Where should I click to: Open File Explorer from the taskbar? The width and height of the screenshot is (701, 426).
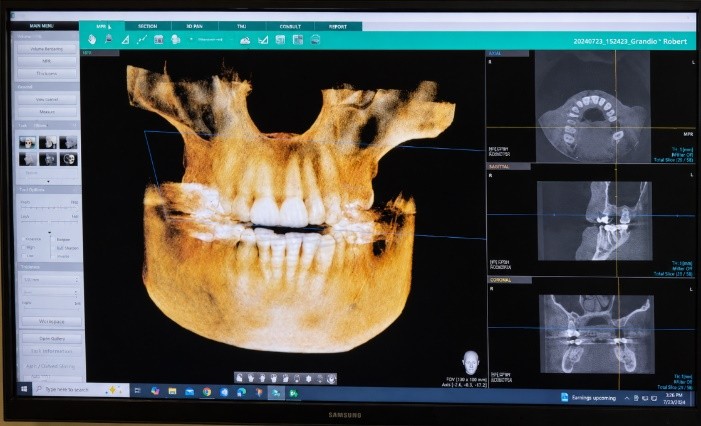point(172,392)
